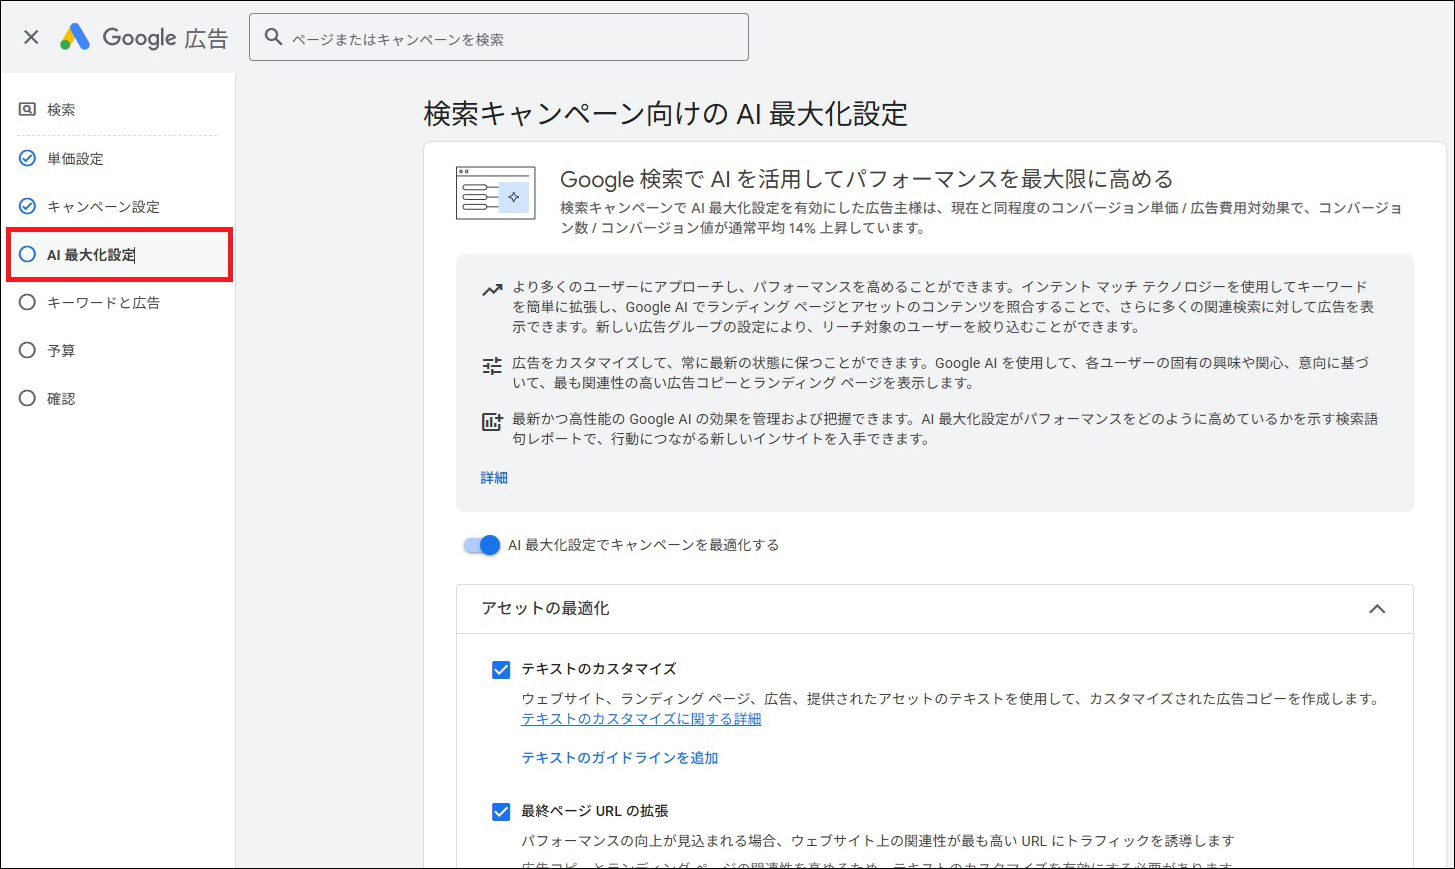Focus the ページまたはキャンペーンを検索 search field
This screenshot has height=869, width=1455.
(498, 37)
